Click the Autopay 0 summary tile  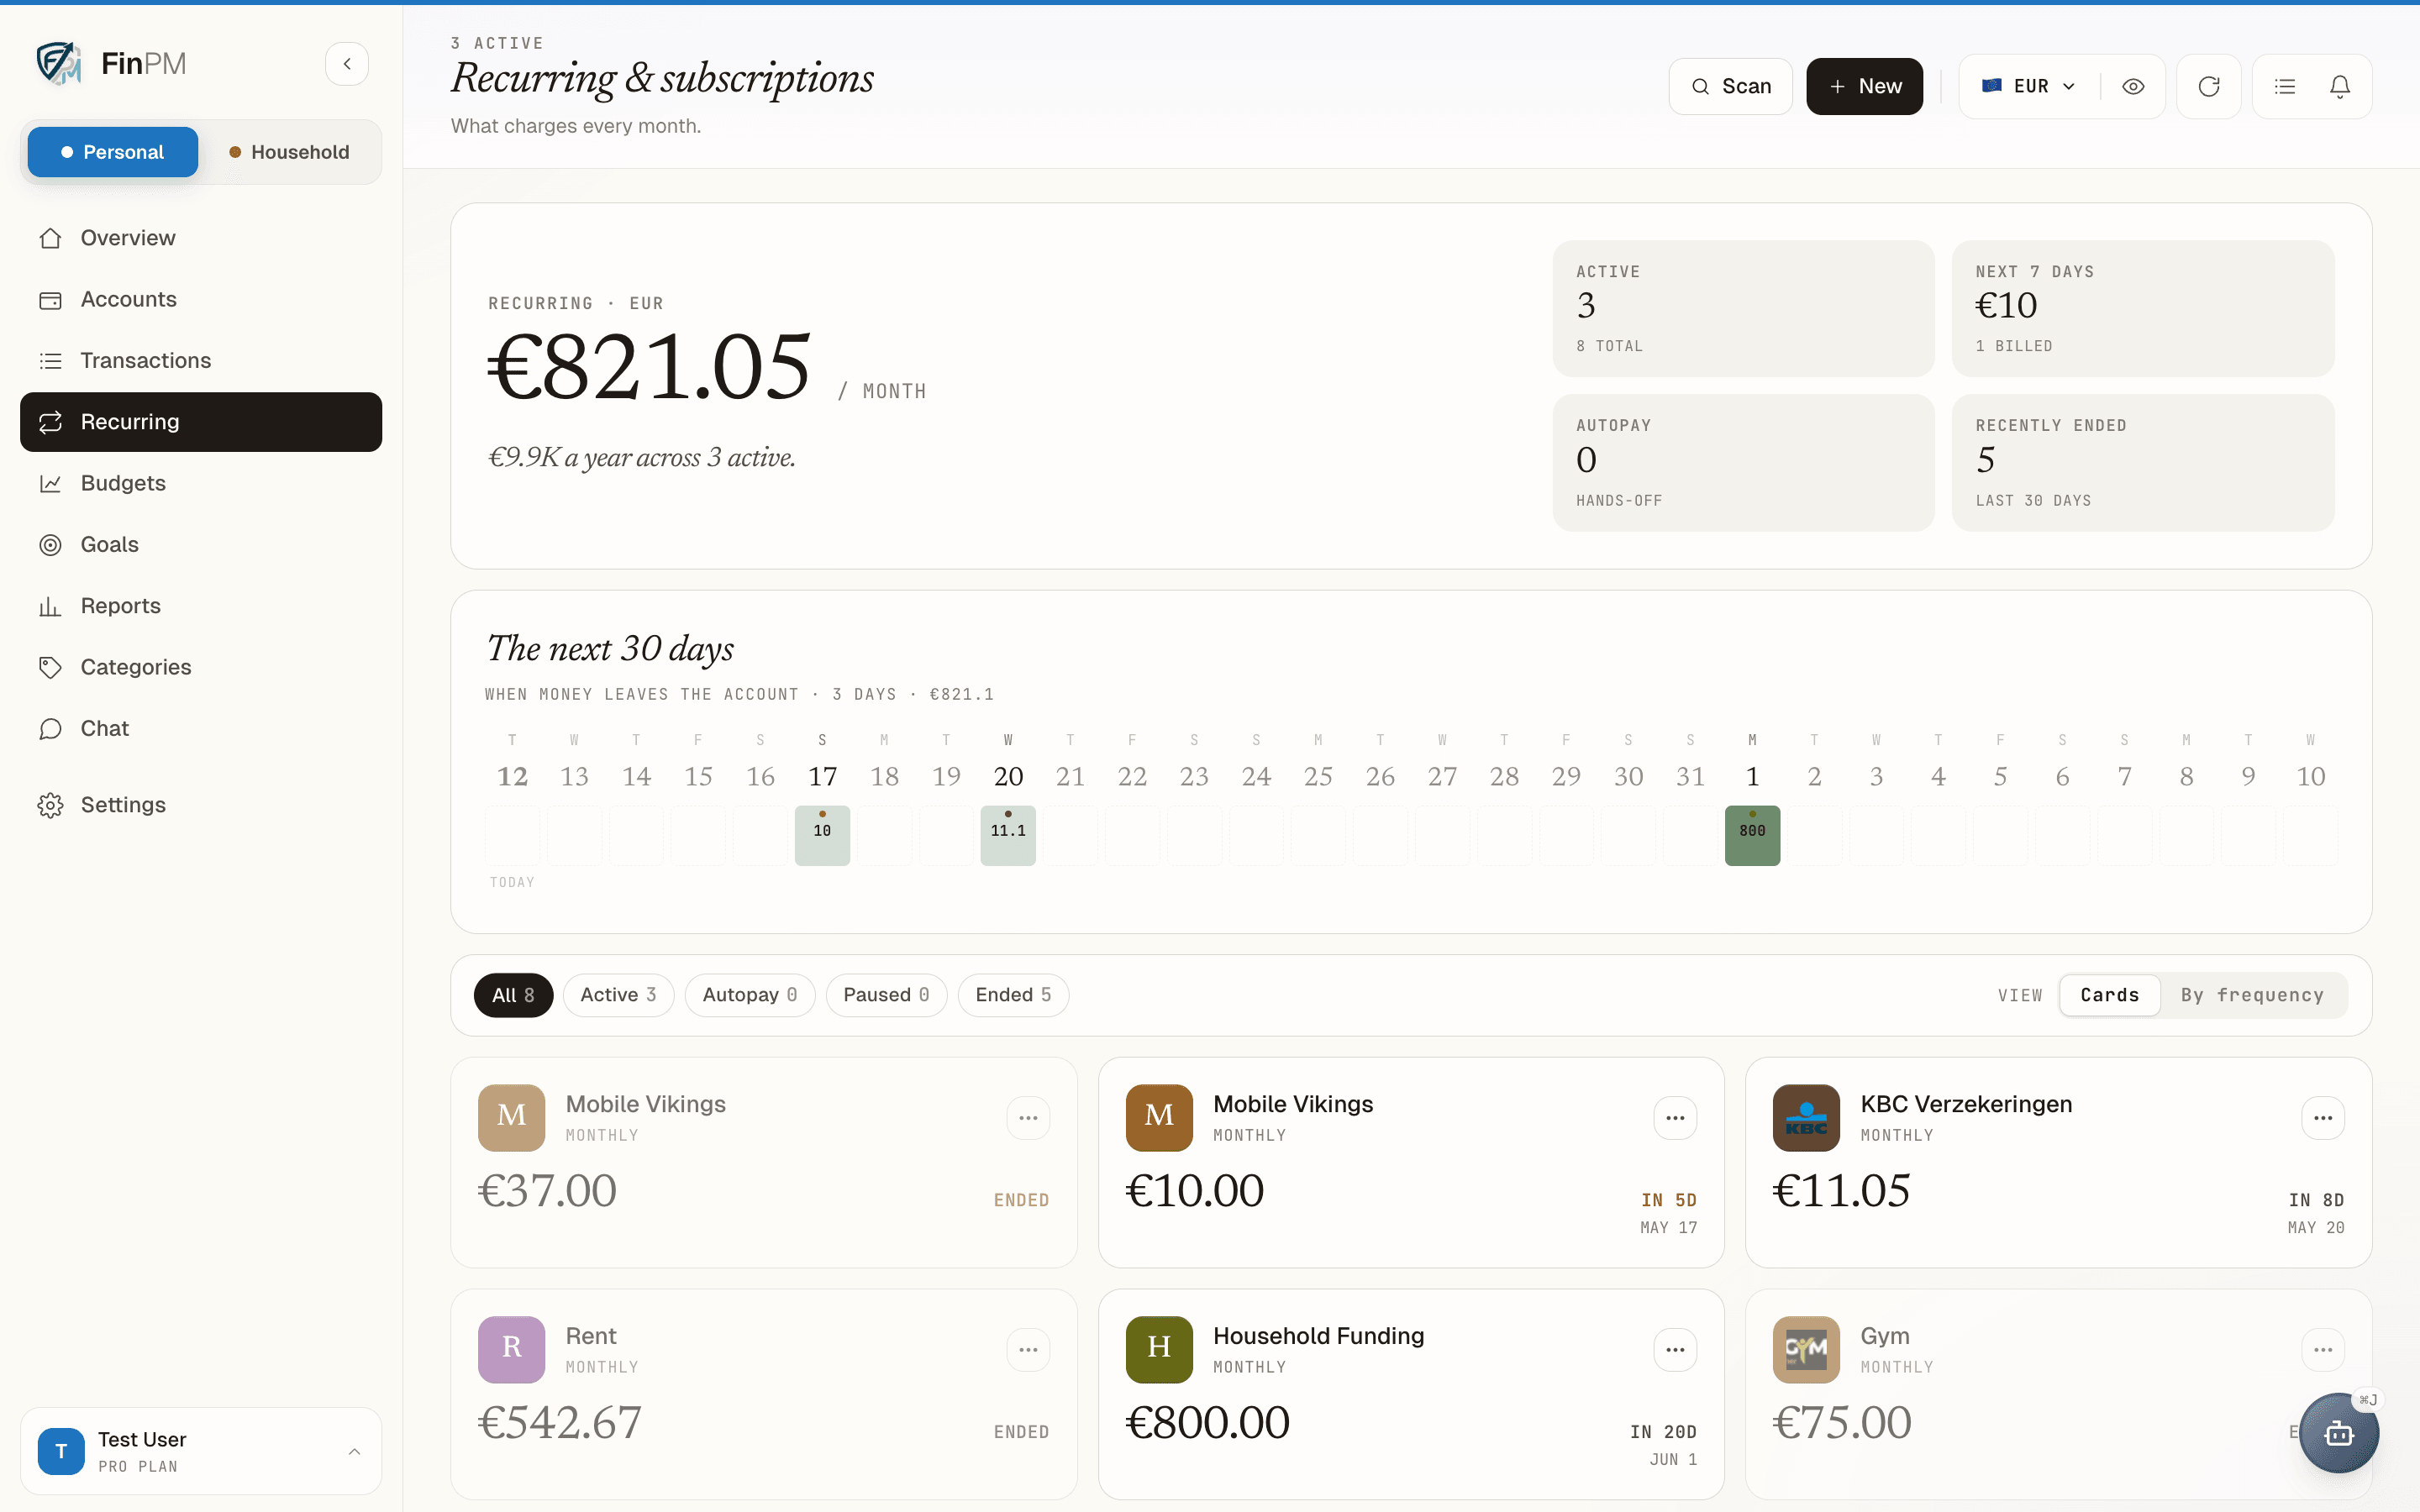click(1743, 462)
